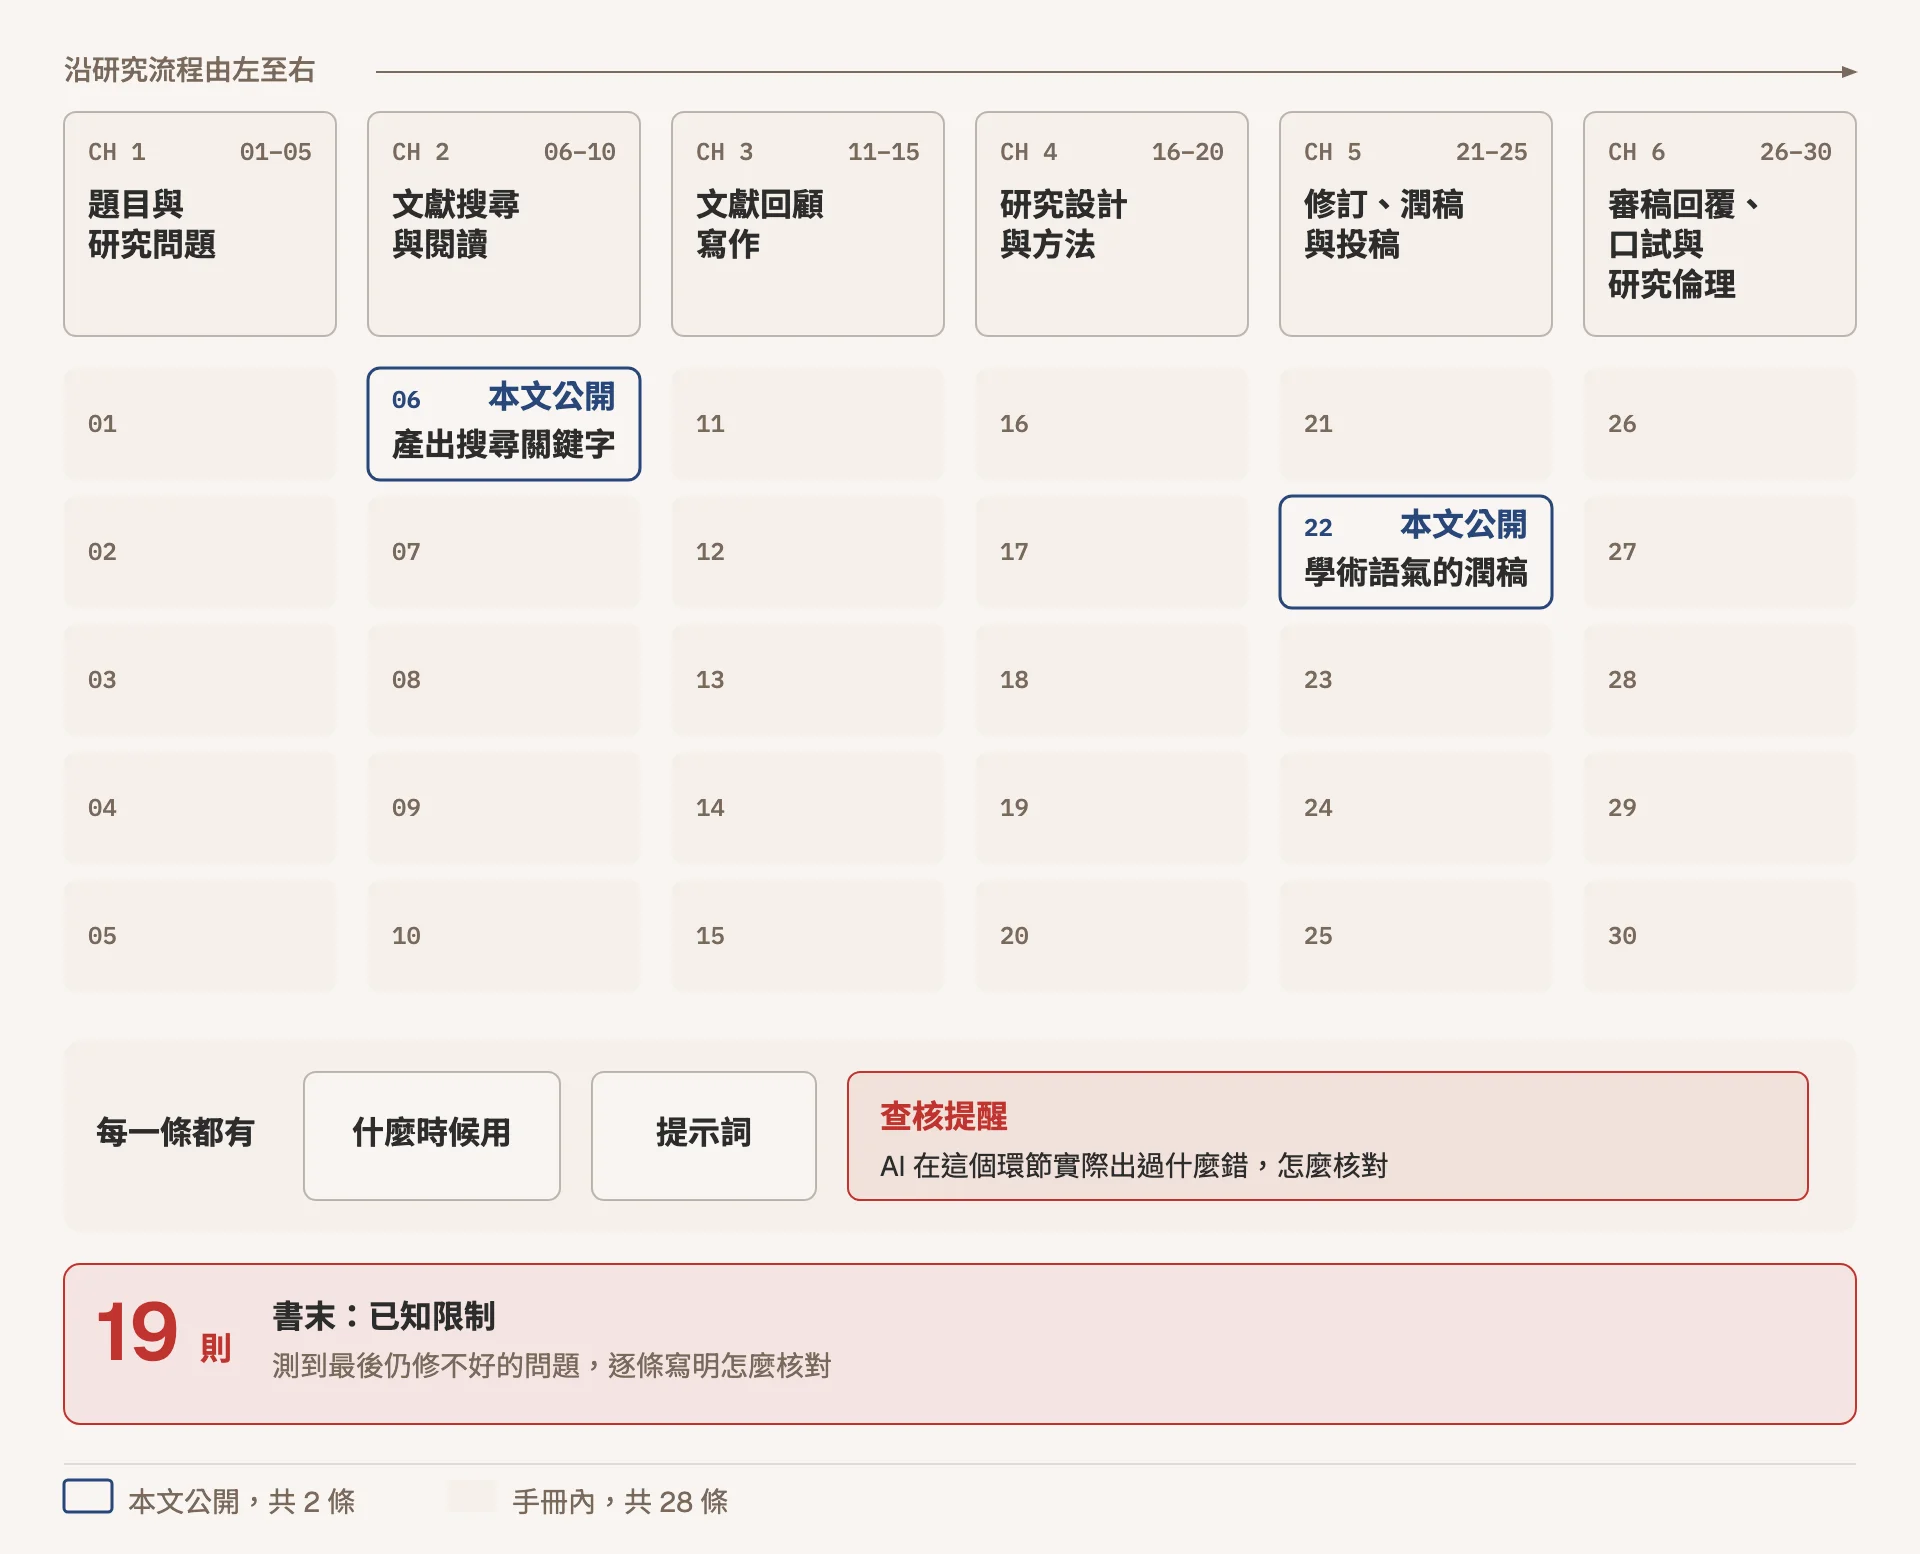This screenshot has height=1554, width=1920.
Task: Select locked entry 13
Action: (x=808, y=680)
